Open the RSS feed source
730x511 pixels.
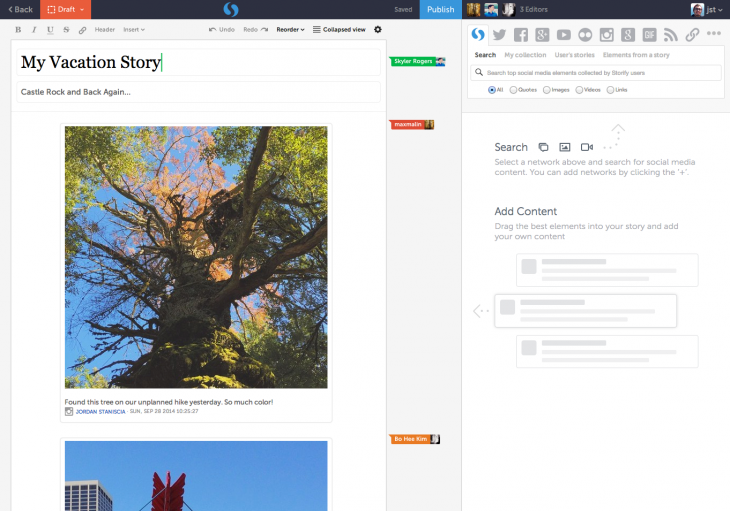[x=670, y=34]
